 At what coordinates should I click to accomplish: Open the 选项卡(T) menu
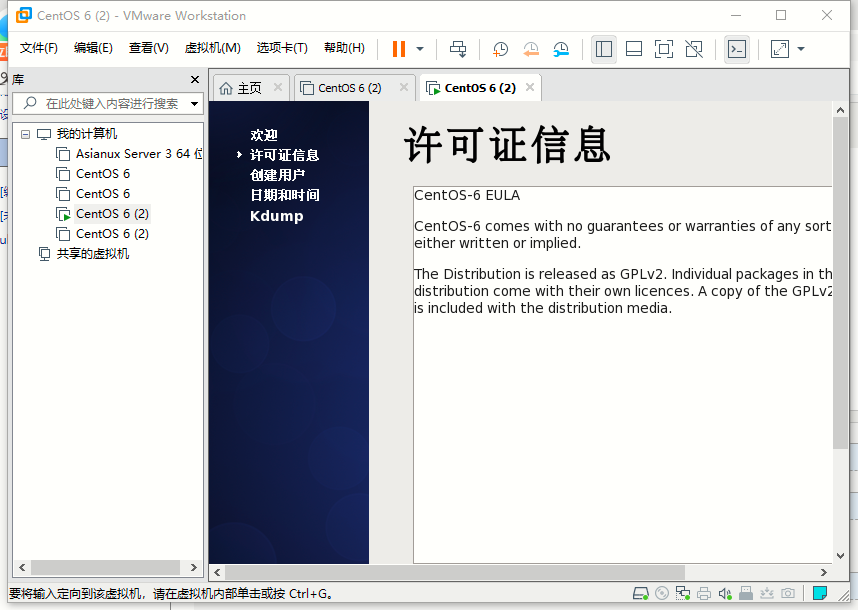click(x=282, y=48)
